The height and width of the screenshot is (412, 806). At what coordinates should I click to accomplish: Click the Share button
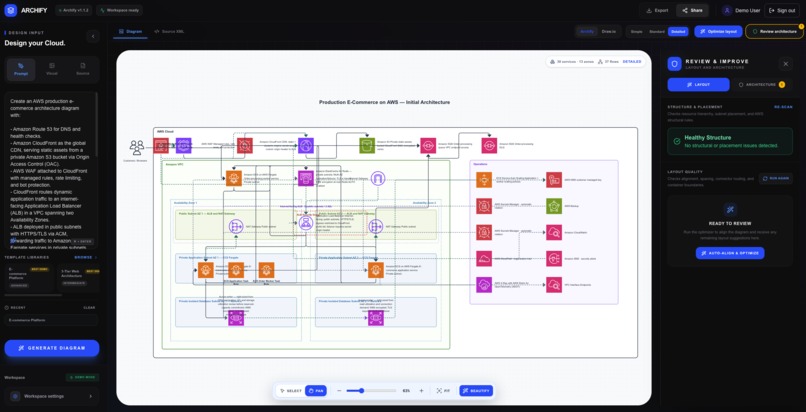tap(692, 10)
